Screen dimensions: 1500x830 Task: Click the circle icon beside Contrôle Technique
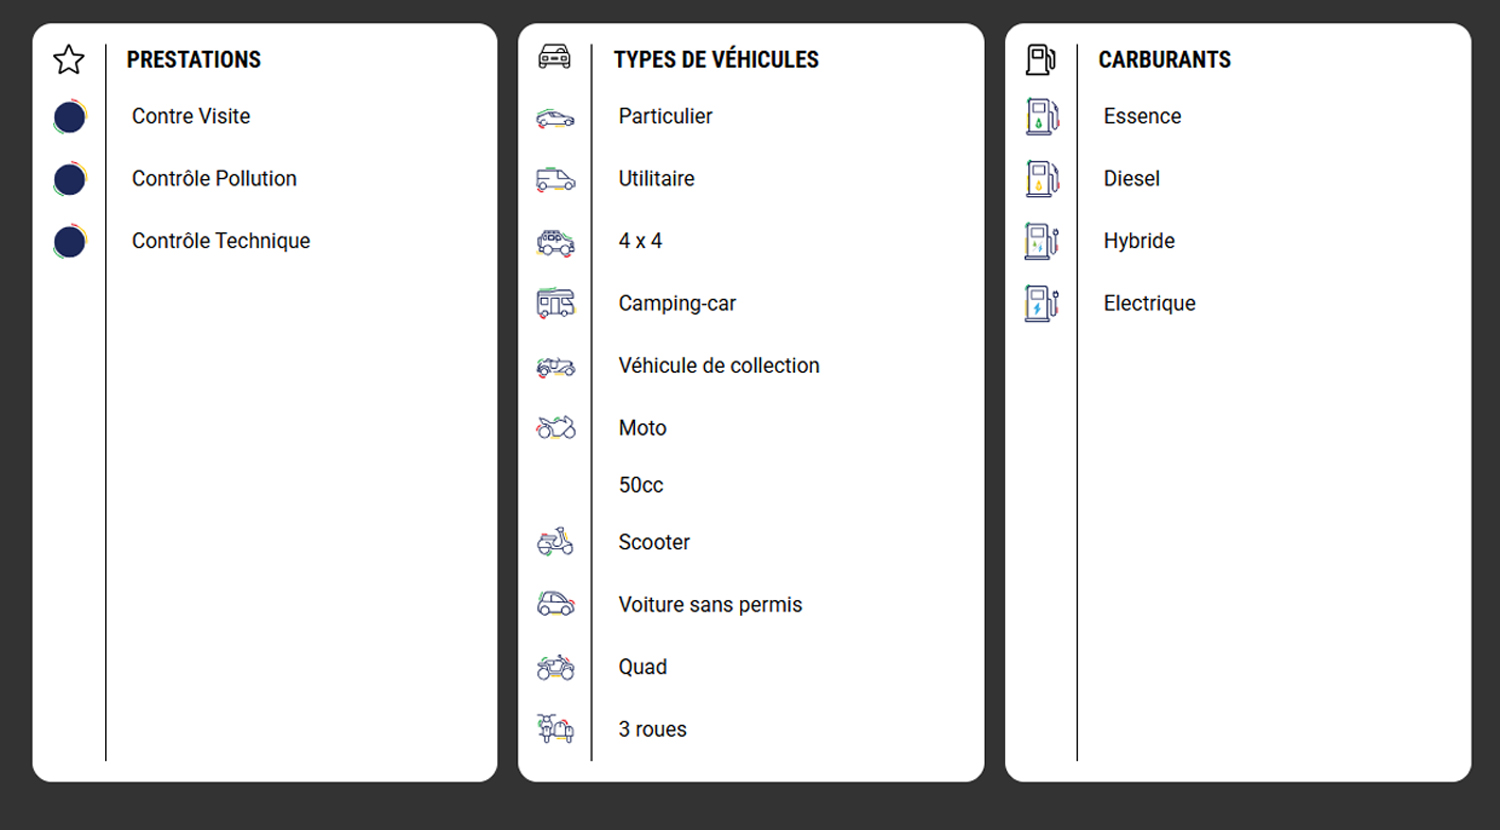70,241
